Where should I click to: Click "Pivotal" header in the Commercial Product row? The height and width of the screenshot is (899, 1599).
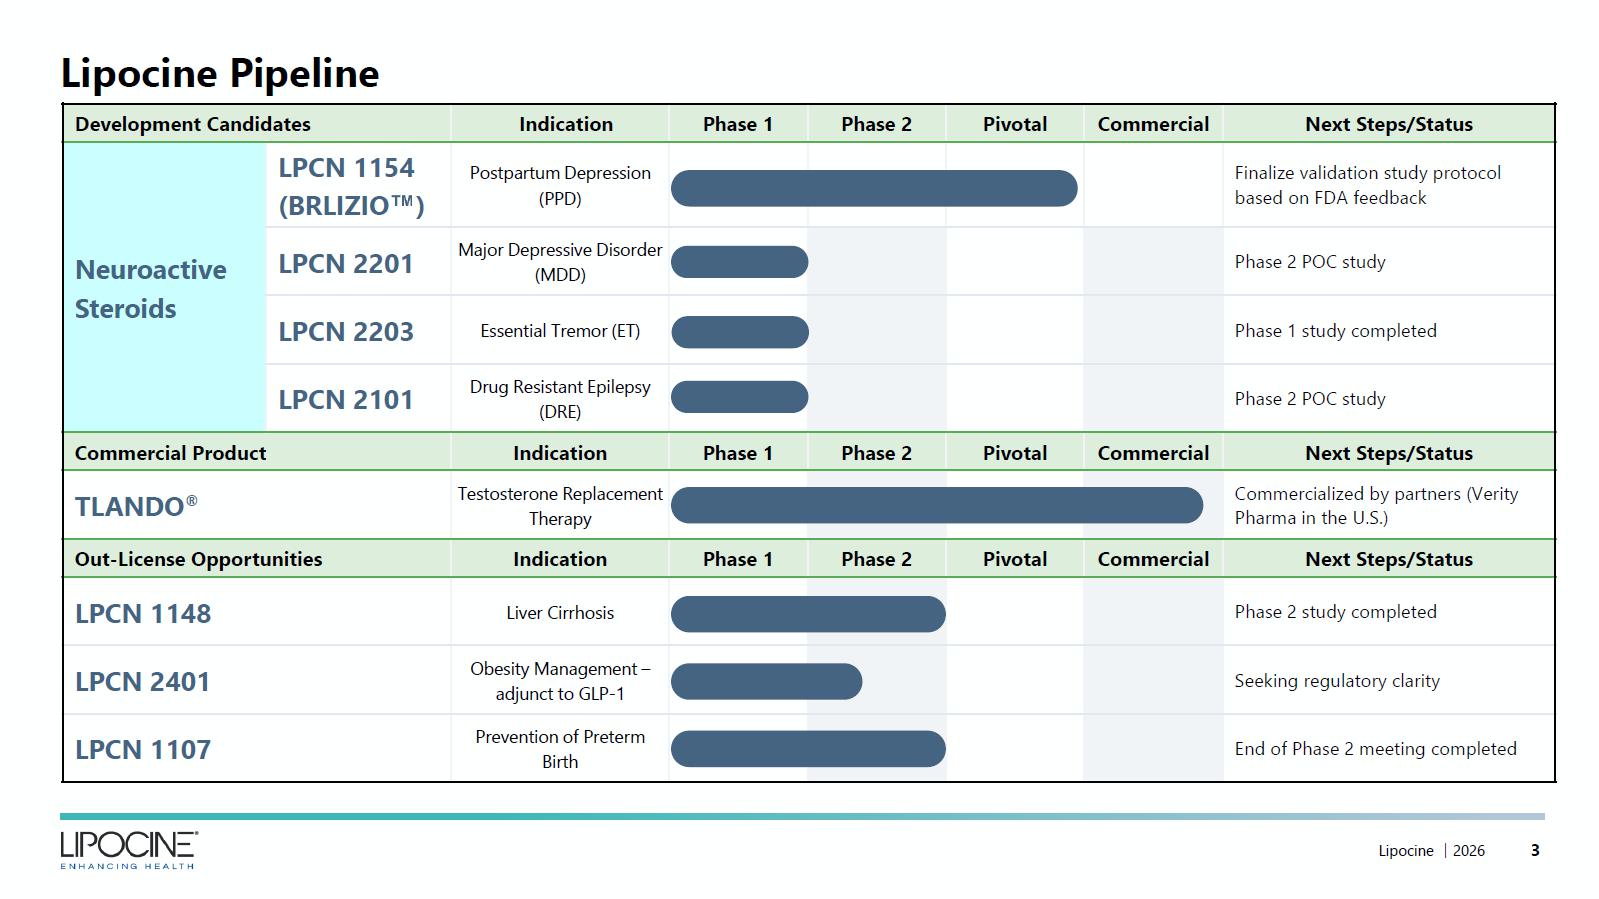1015,453
